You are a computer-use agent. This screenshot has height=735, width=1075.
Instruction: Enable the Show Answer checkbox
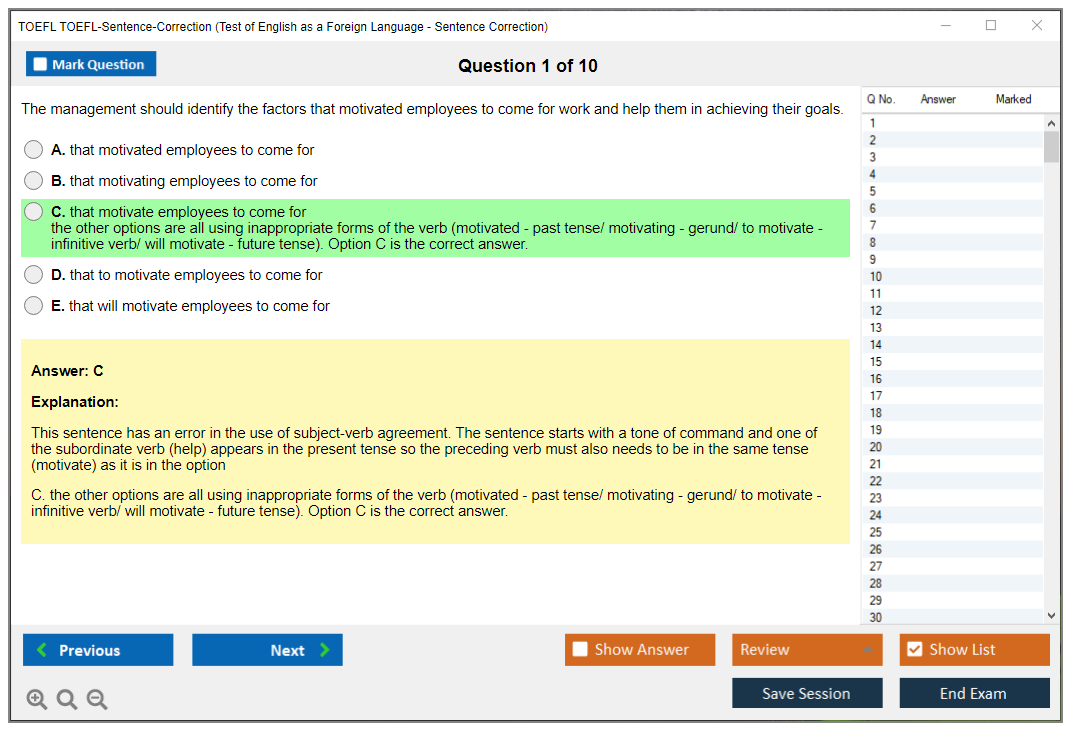580,650
